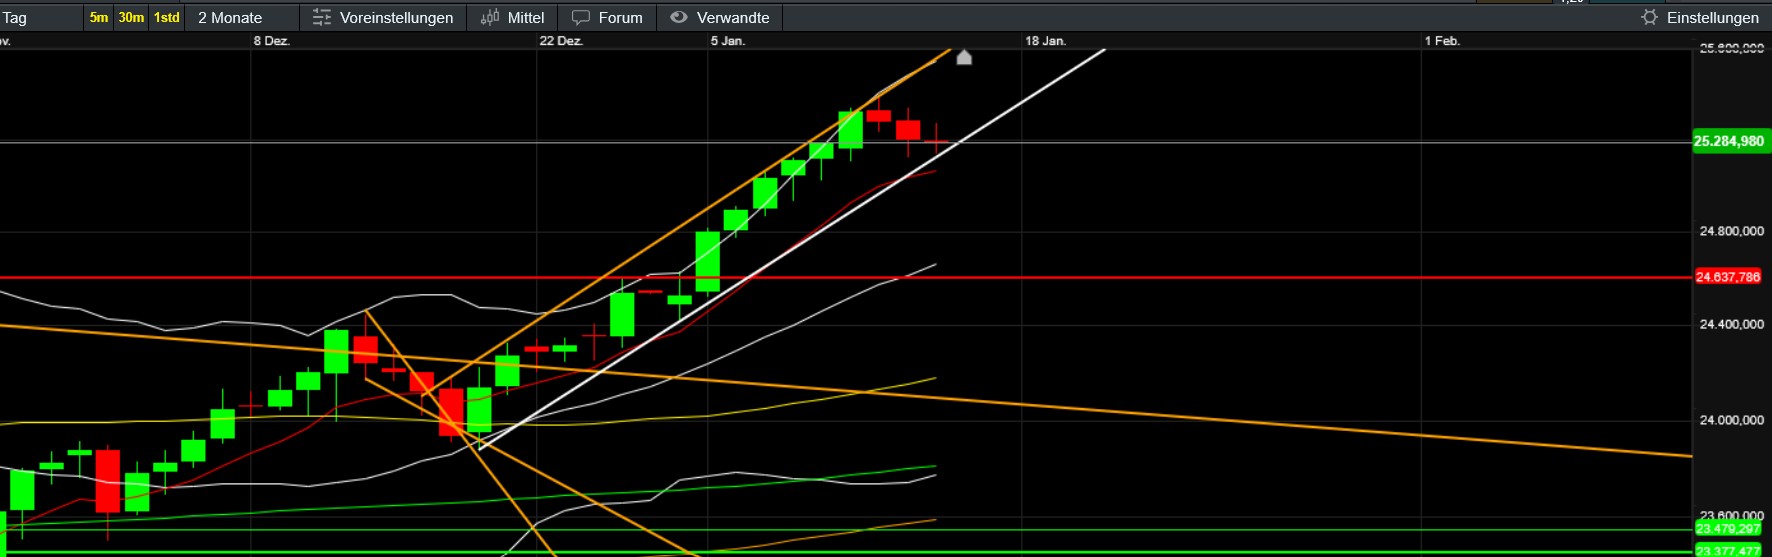Expand the Mittel chart size menu
This screenshot has width=1772, height=557.
pos(526,18)
